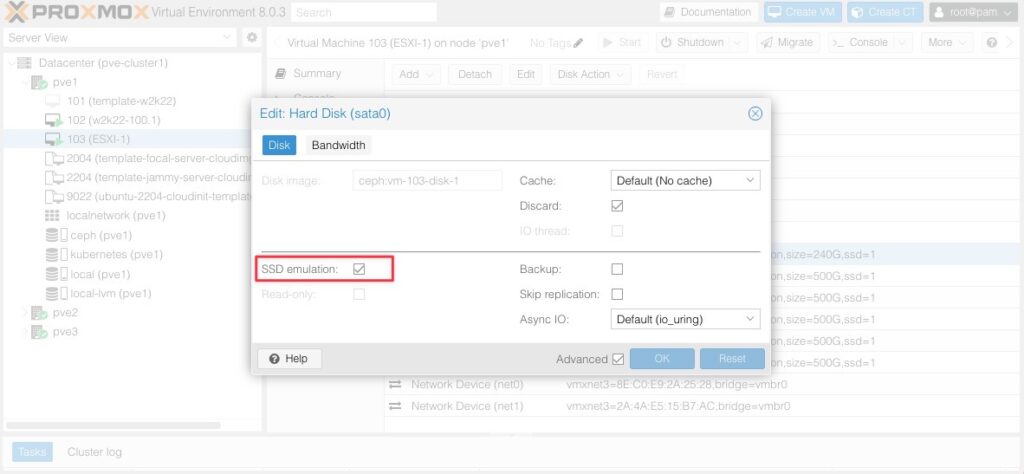Enable the Skip replication checkbox
The image size is (1024, 474).
616,294
